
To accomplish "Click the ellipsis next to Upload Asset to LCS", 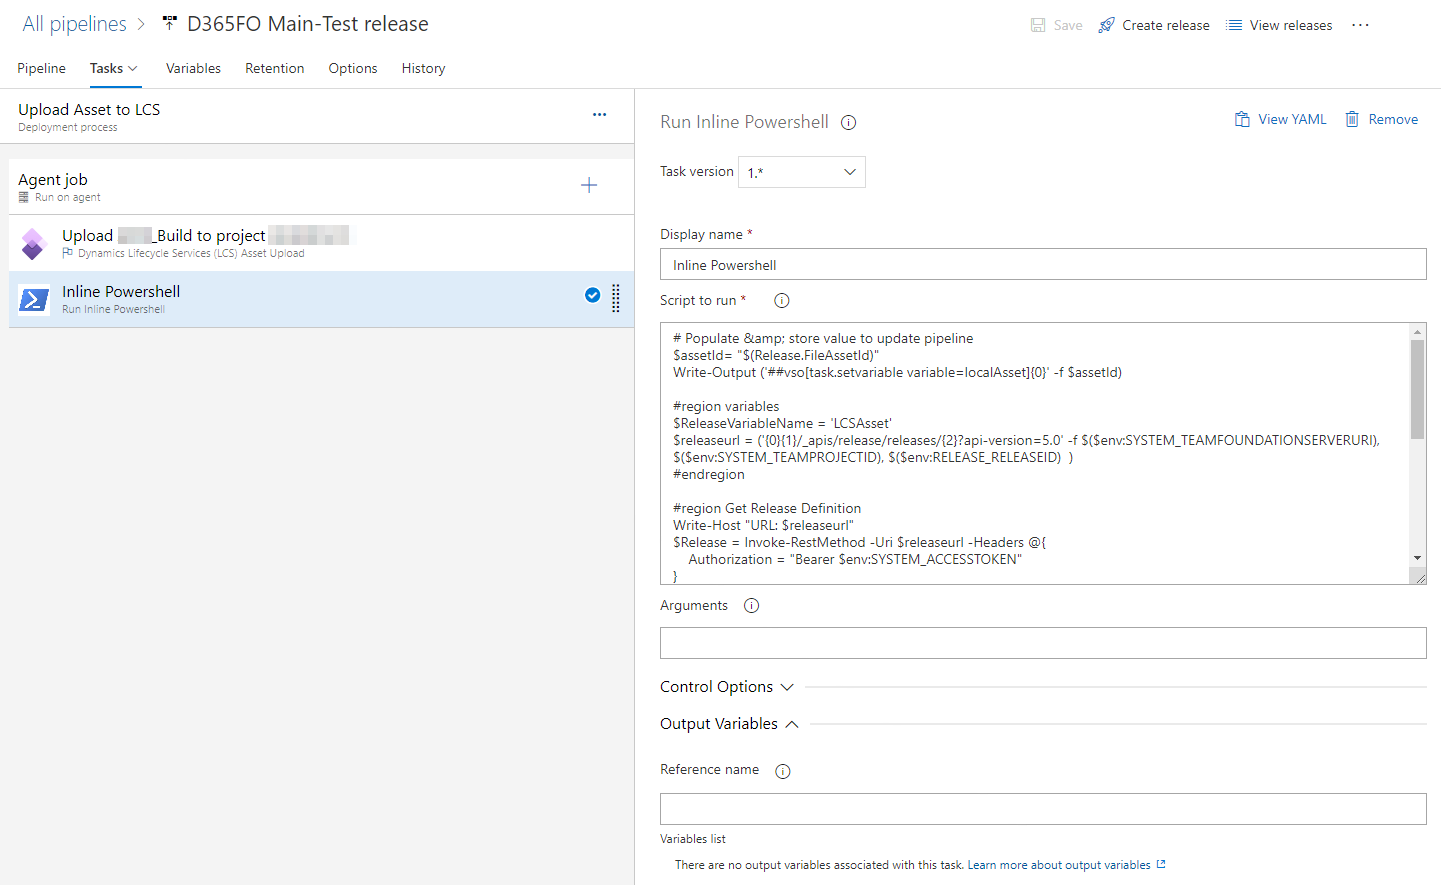I will click(x=599, y=114).
